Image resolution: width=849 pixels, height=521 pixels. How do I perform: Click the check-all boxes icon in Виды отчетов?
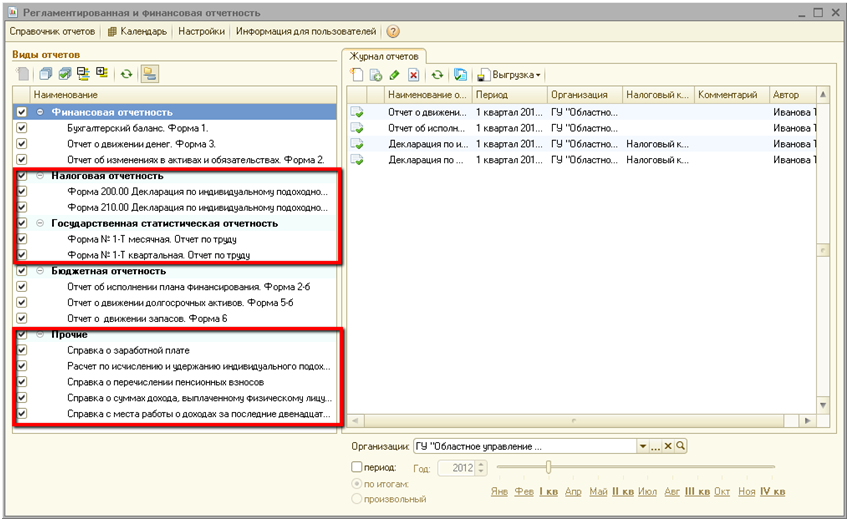(65, 73)
